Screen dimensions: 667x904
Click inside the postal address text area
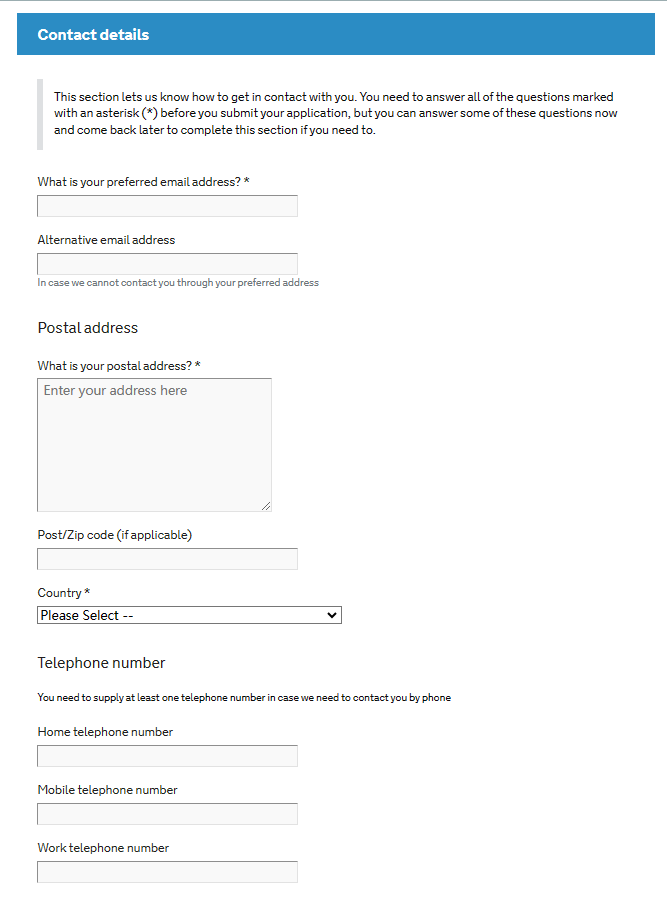[154, 445]
